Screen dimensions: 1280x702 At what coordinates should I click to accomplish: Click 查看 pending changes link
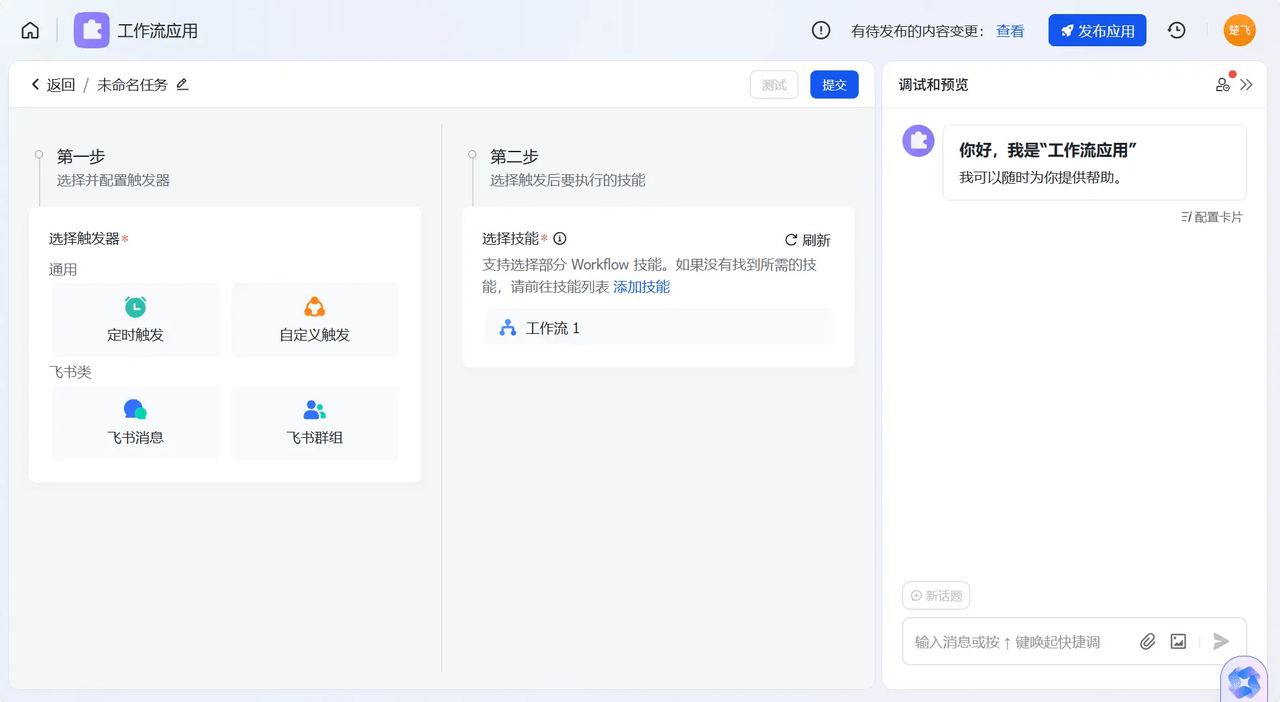(1010, 31)
